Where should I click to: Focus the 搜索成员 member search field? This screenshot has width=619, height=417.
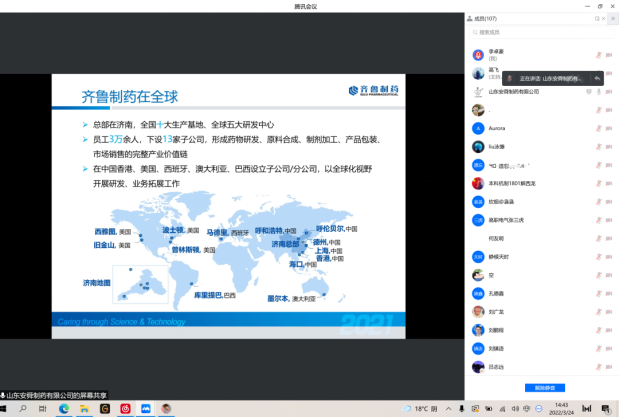click(541, 32)
